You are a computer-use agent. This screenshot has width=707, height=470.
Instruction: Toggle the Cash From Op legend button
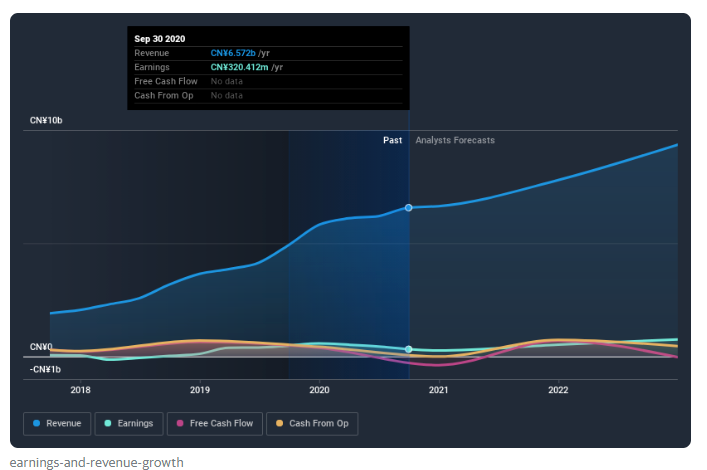[x=311, y=424]
